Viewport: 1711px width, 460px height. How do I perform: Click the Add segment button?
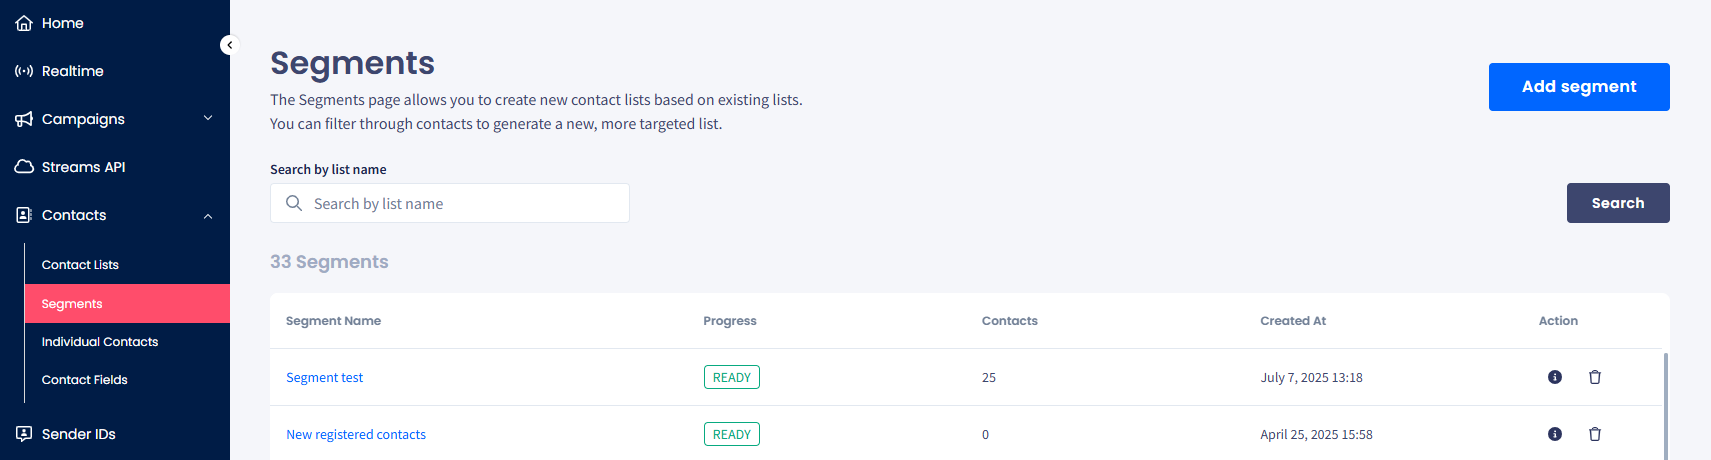[1579, 87]
